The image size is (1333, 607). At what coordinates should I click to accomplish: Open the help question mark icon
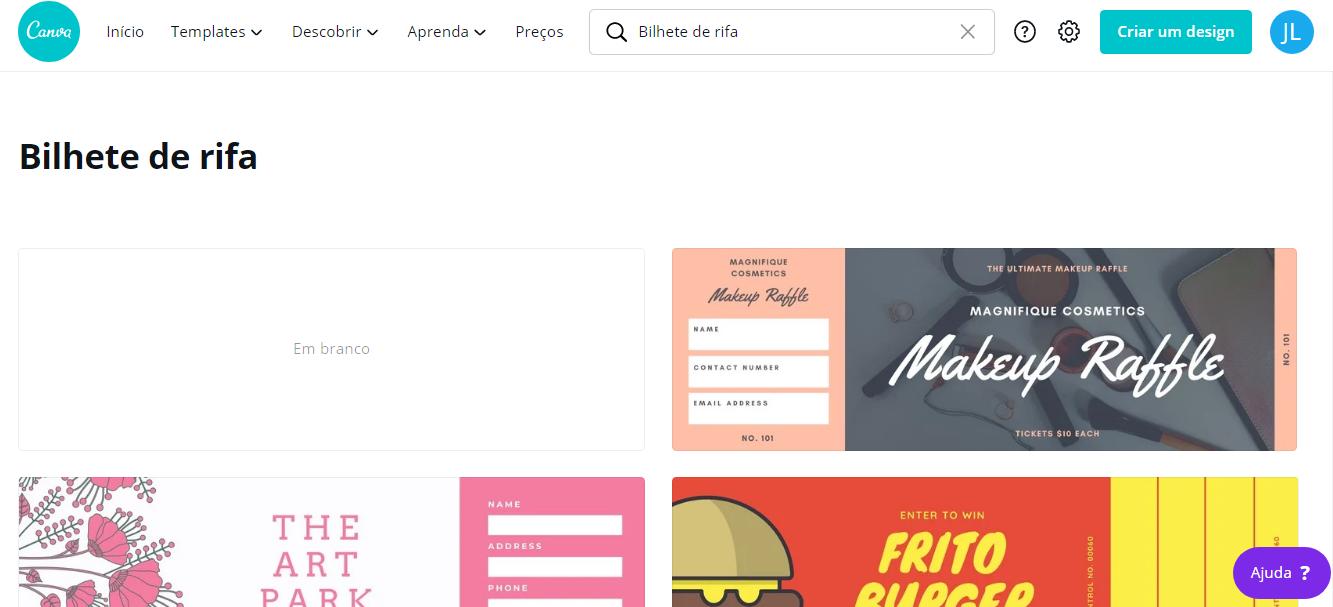coord(1024,32)
